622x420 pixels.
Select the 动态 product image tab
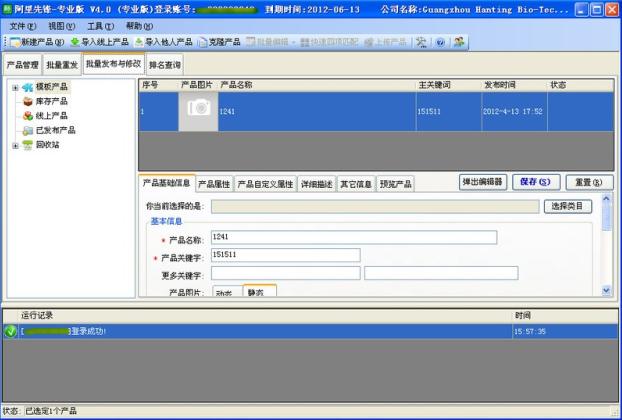click(x=227, y=292)
